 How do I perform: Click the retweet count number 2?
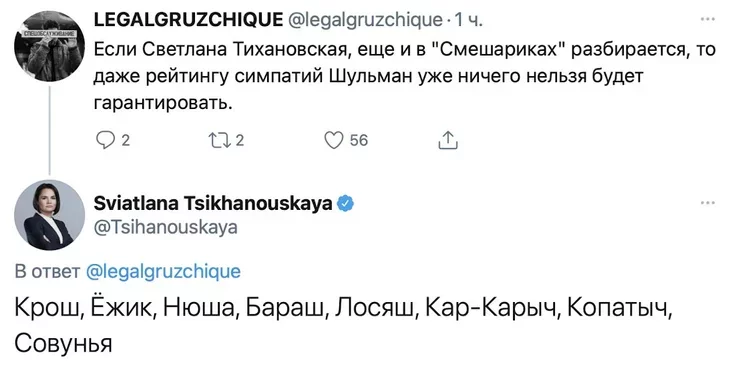pyautogui.click(x=239, y=140)
